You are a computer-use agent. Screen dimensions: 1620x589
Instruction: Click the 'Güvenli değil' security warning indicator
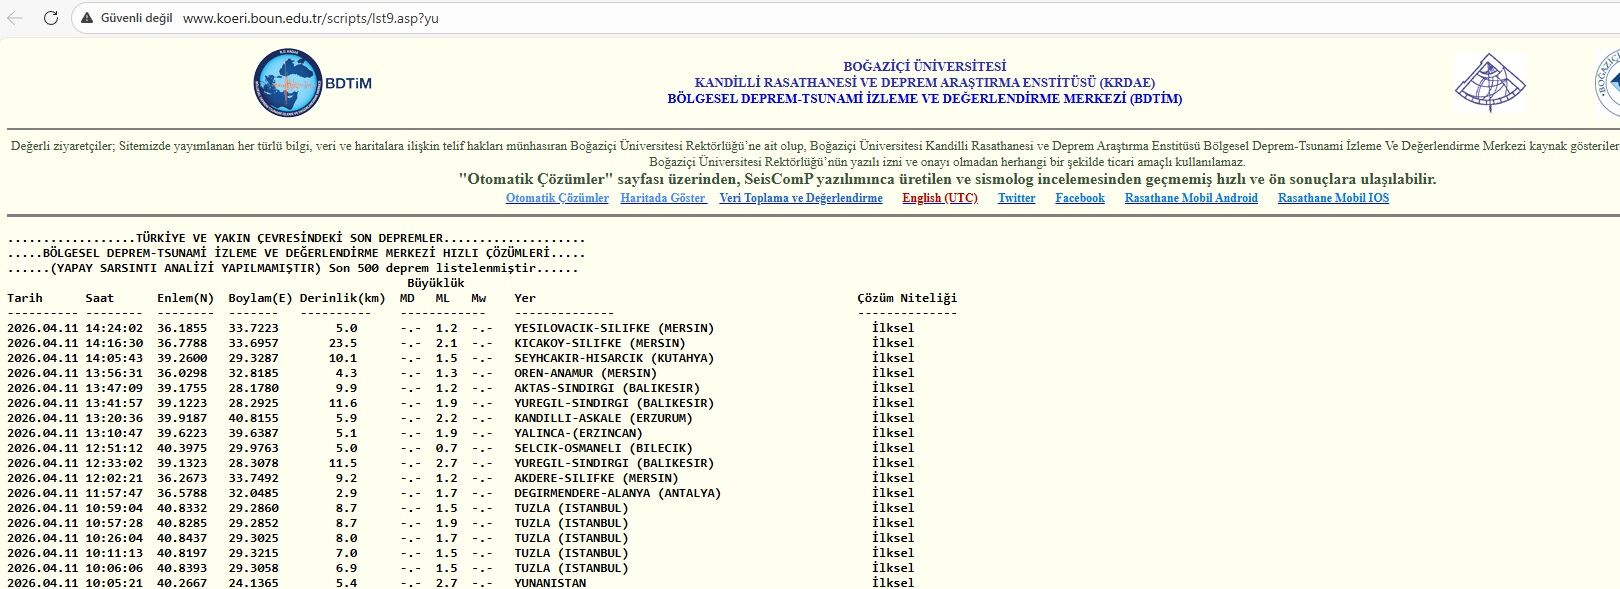point(126,18)
